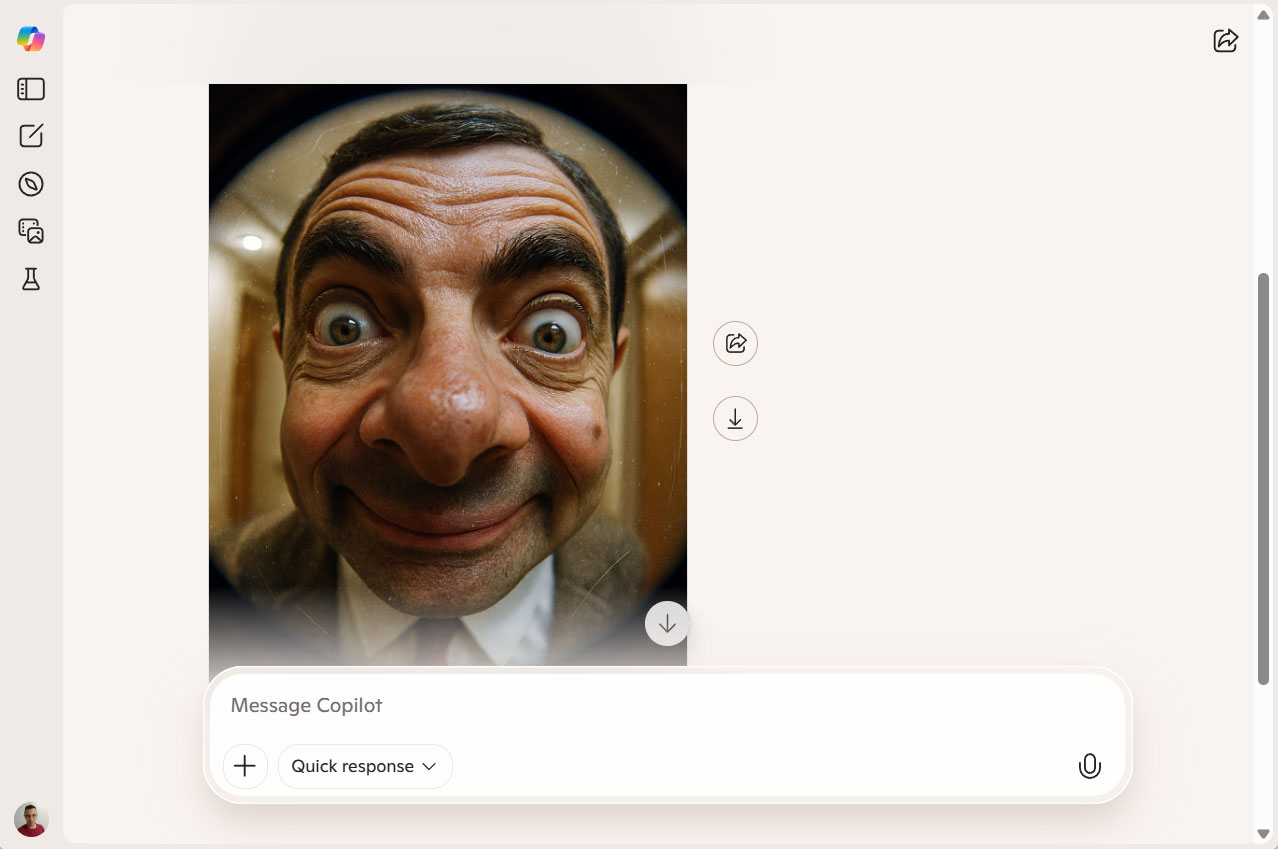Open the image library icon in sidebar
1278x849 pixels.
tap(31, 231)
